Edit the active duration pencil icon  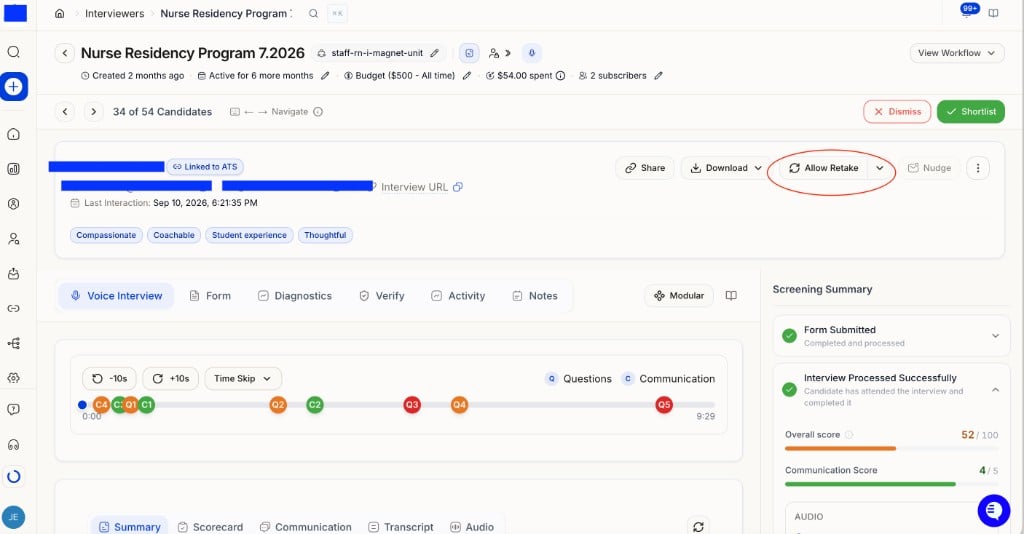(325, 76)
